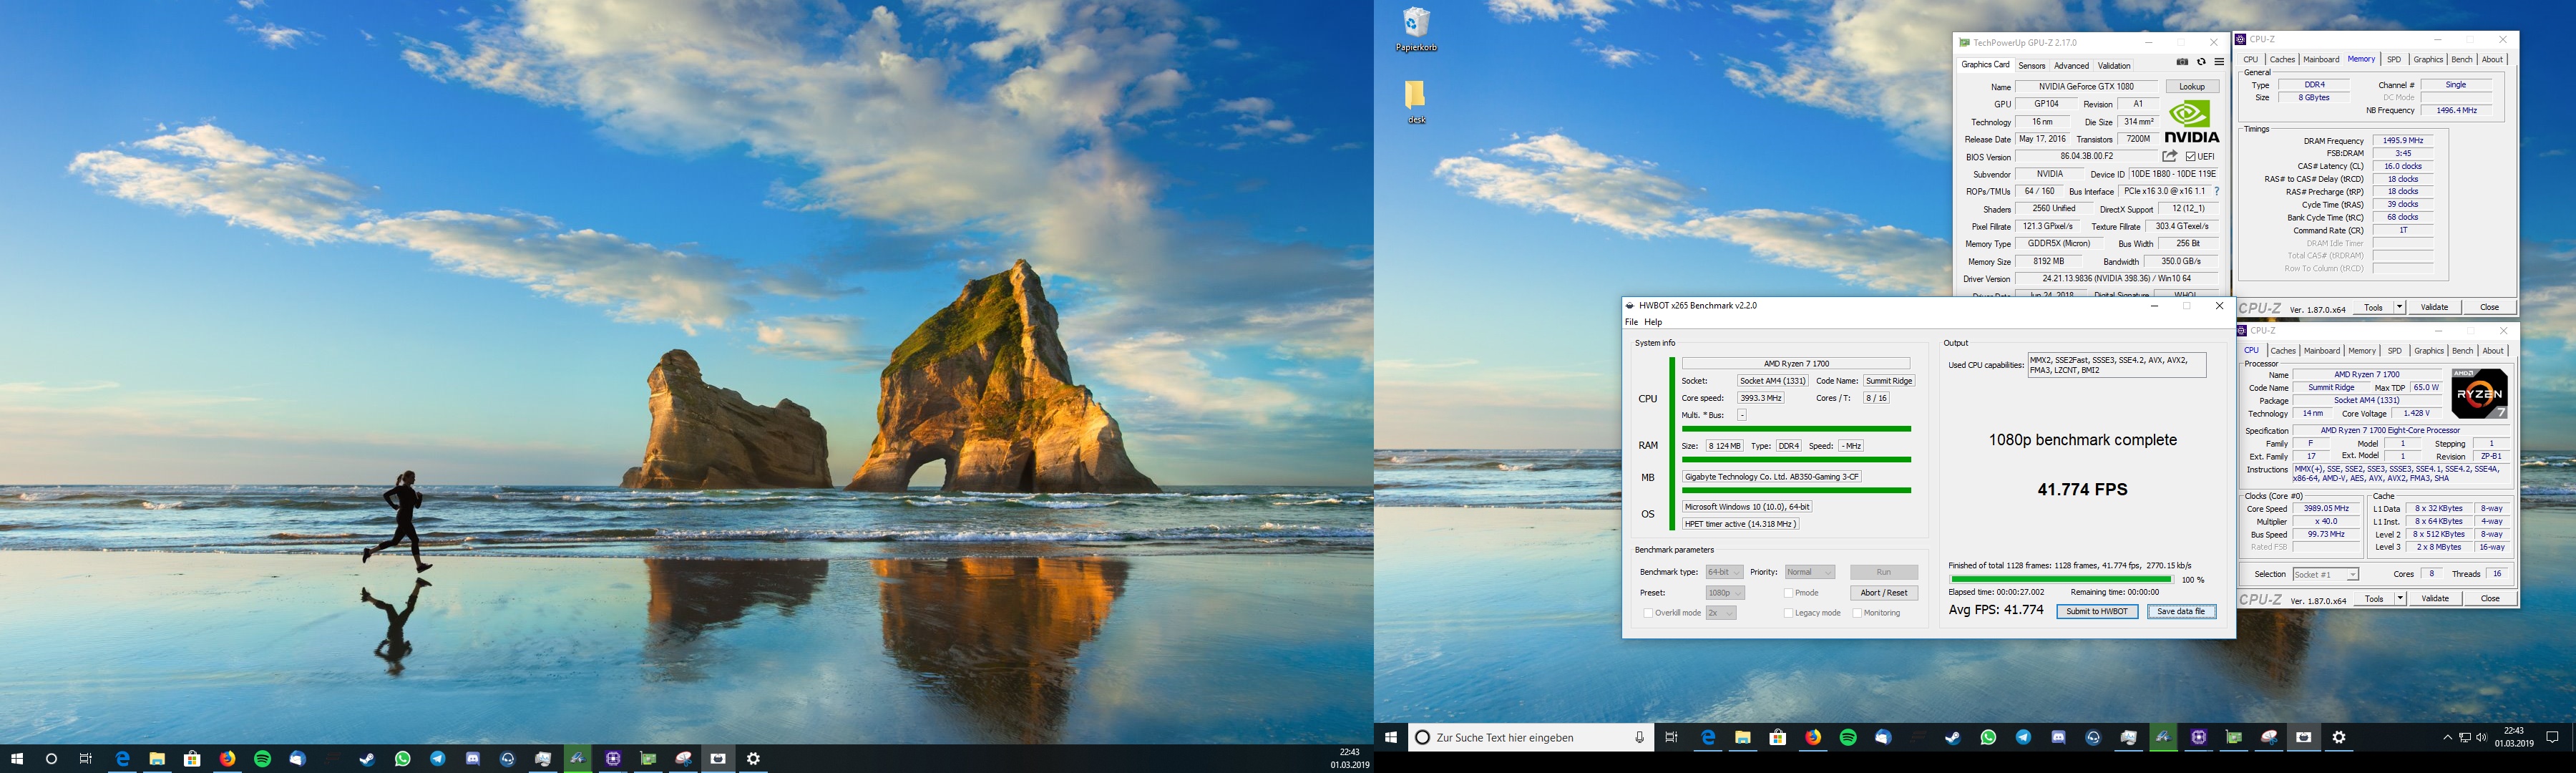
Task: Switch to the Advanced tab in GPU-Z
Action: click(2071, 66)
